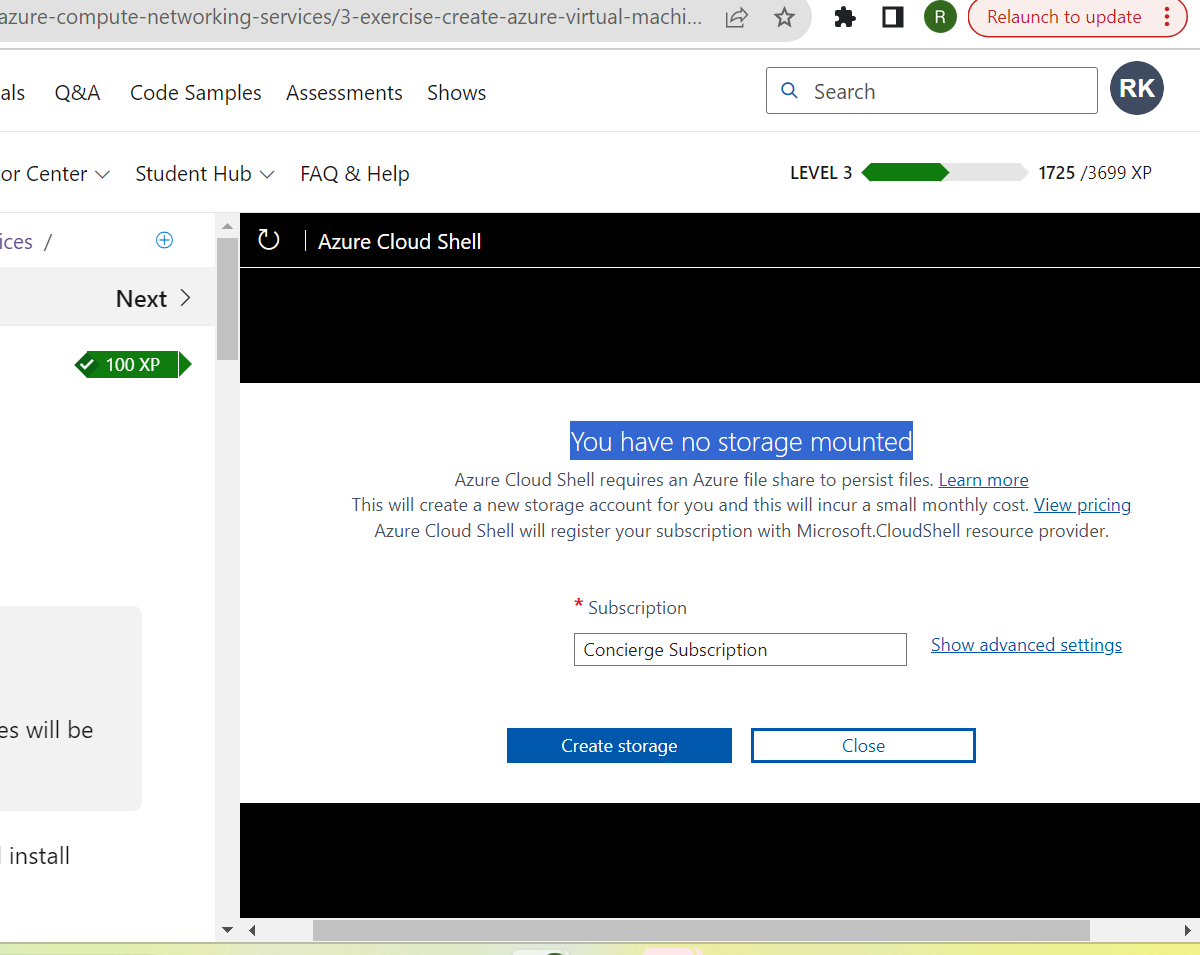Click the circled plus icon in left sidebar
Image resolution: width=1200 pixels, height=955 pixels.
pyautogui.click(x=163, y=240)
